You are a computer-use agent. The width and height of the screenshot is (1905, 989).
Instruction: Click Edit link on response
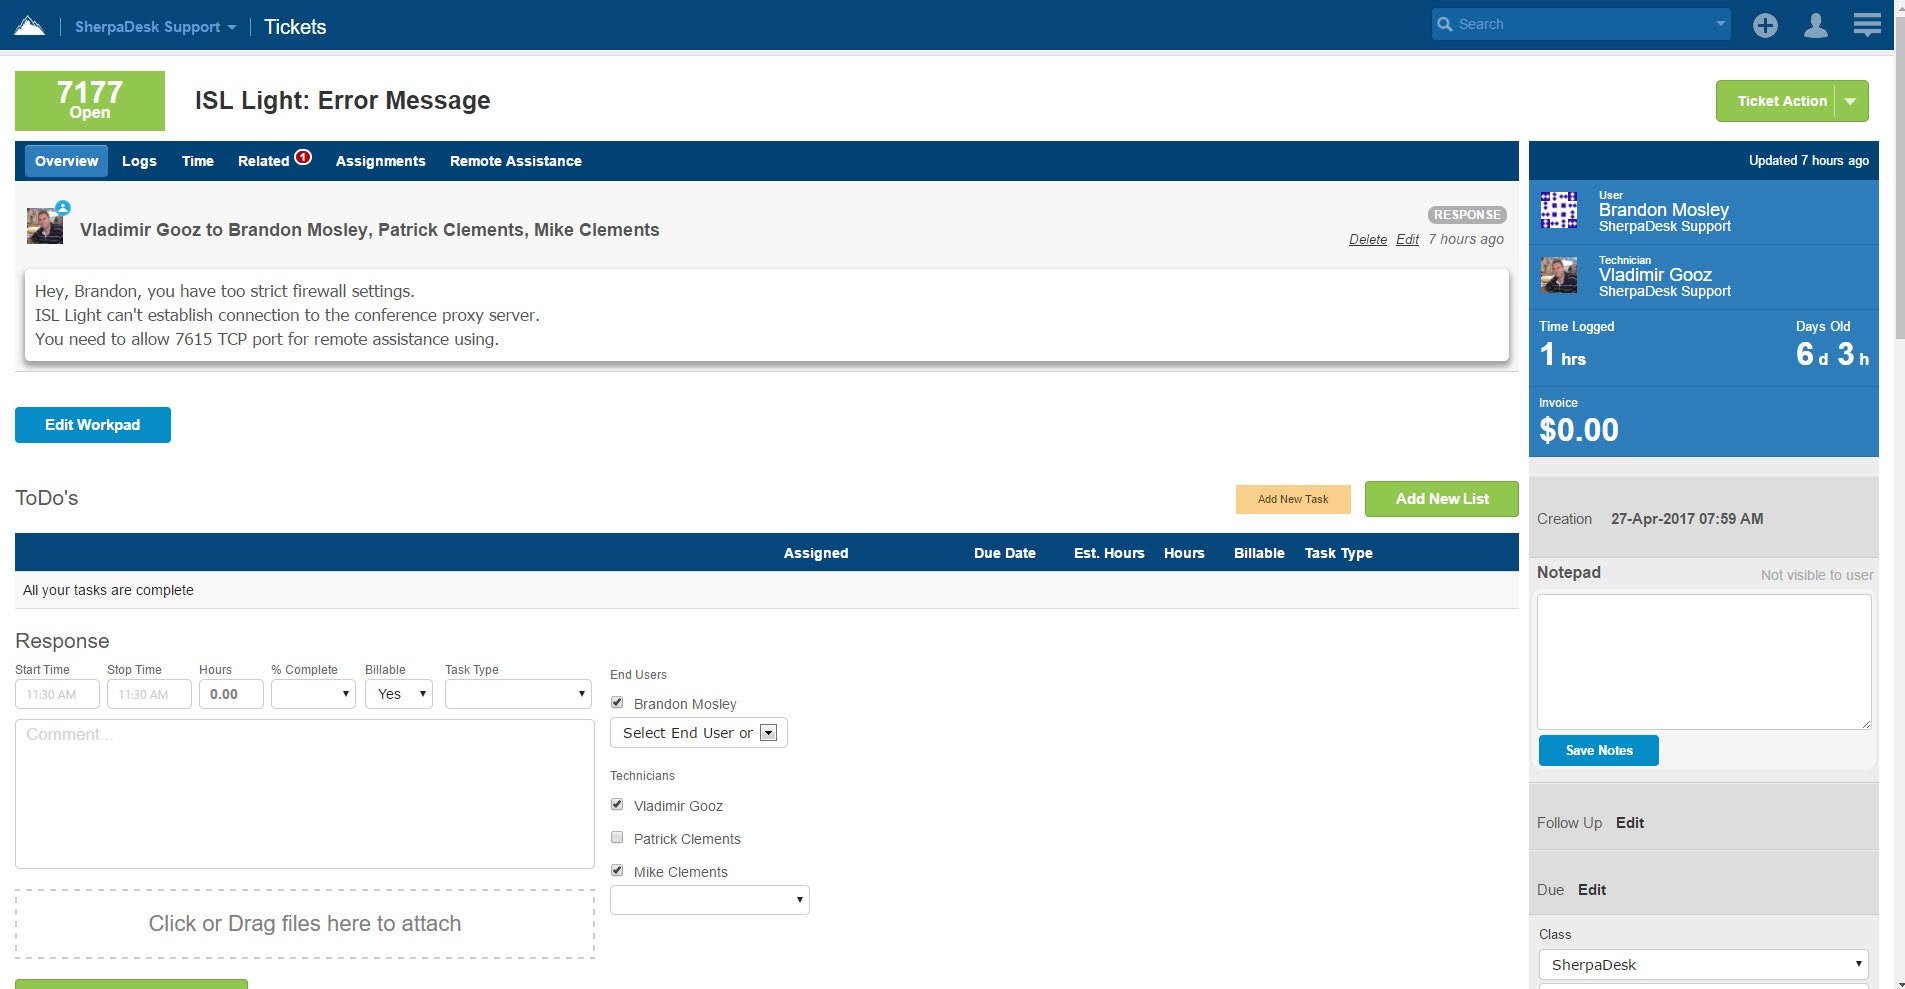click(1407, 239)
